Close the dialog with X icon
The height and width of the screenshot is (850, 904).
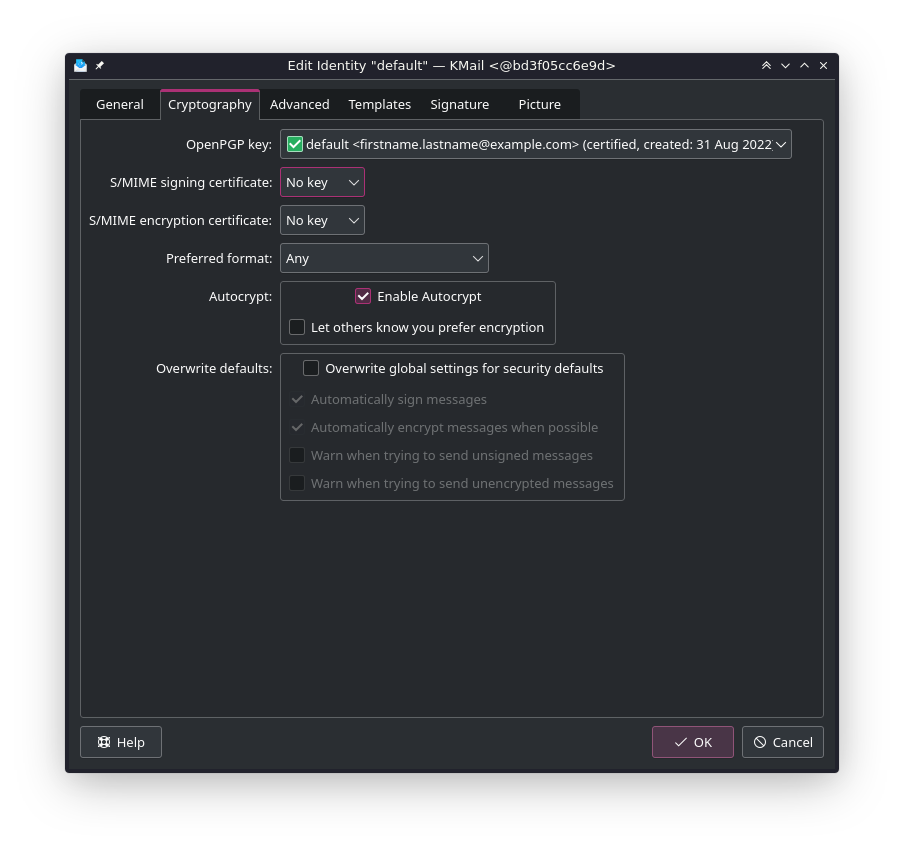(823, 66)
